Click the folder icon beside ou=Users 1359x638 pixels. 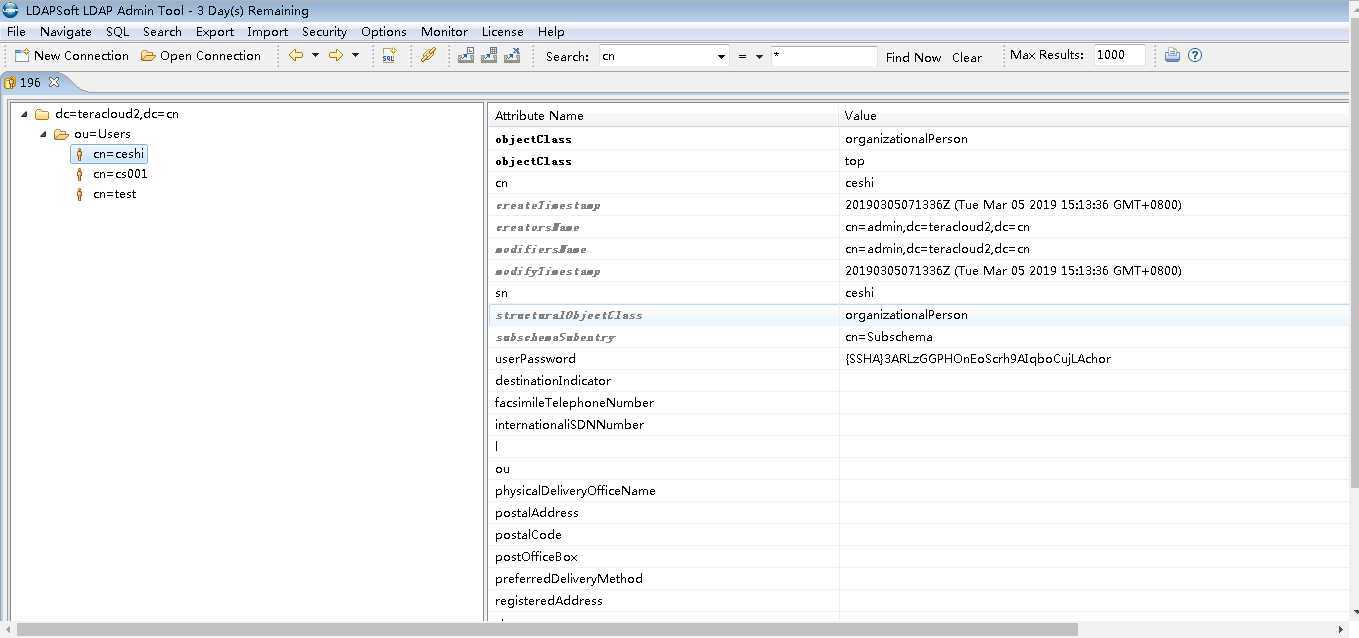point(61,134)
